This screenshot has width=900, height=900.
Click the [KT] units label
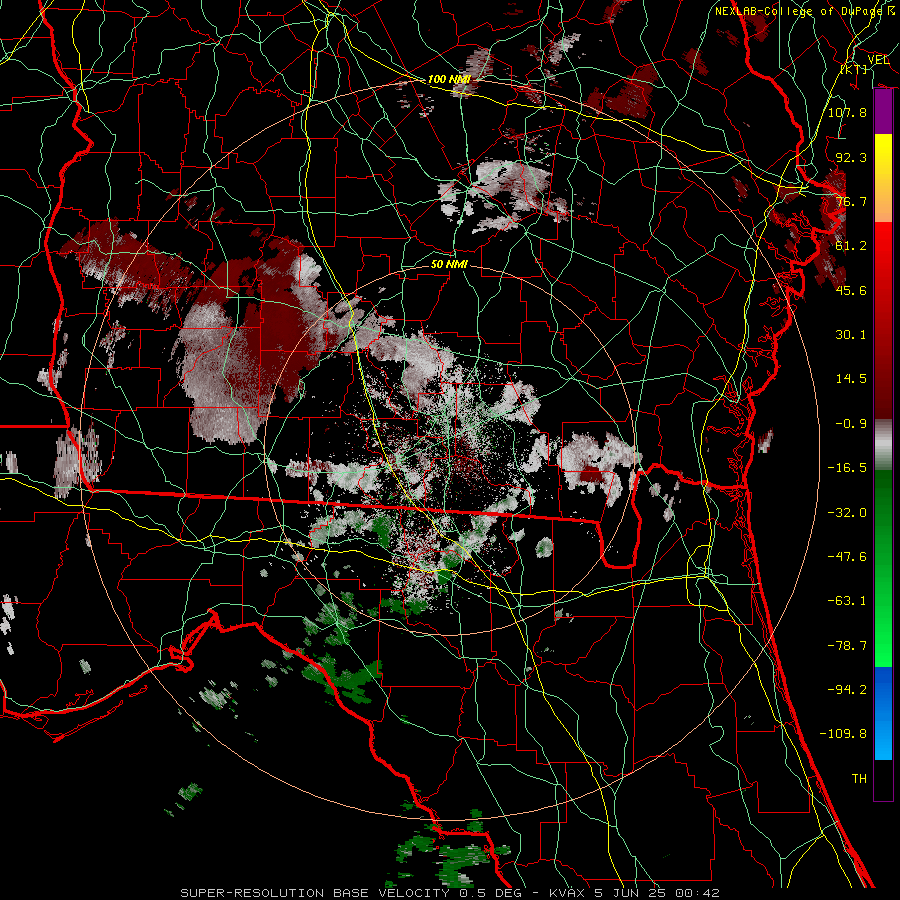854,69
